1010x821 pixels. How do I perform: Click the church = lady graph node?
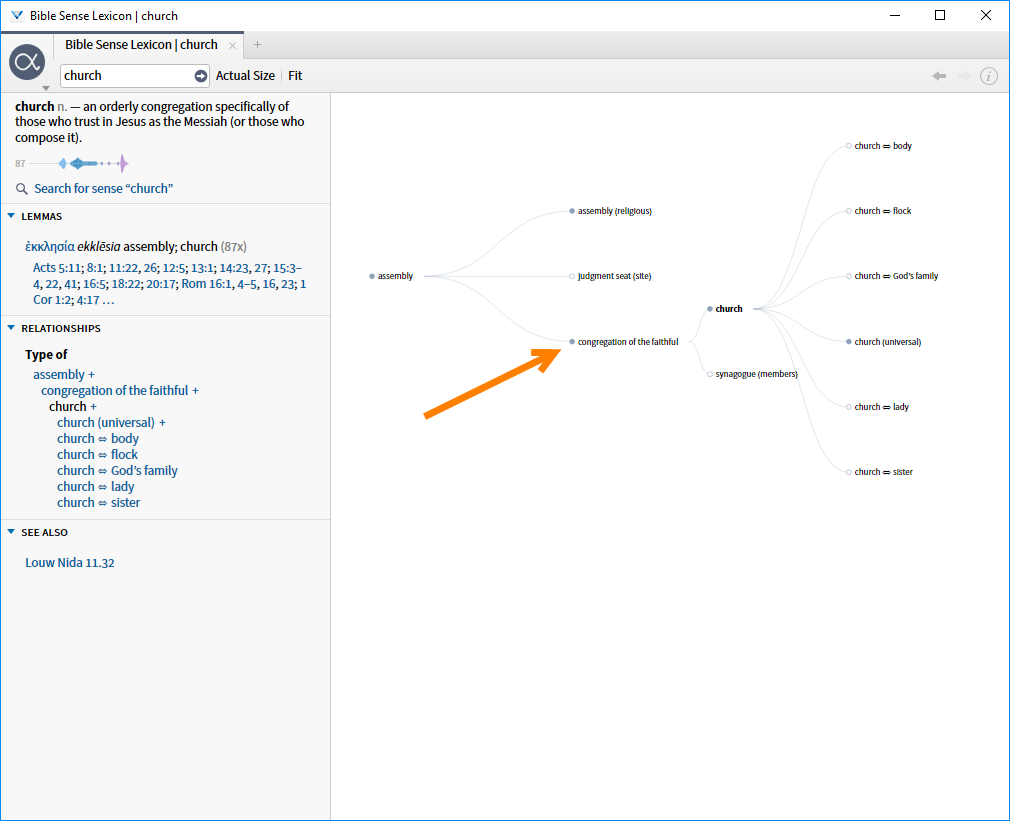(x=881, y=407)
